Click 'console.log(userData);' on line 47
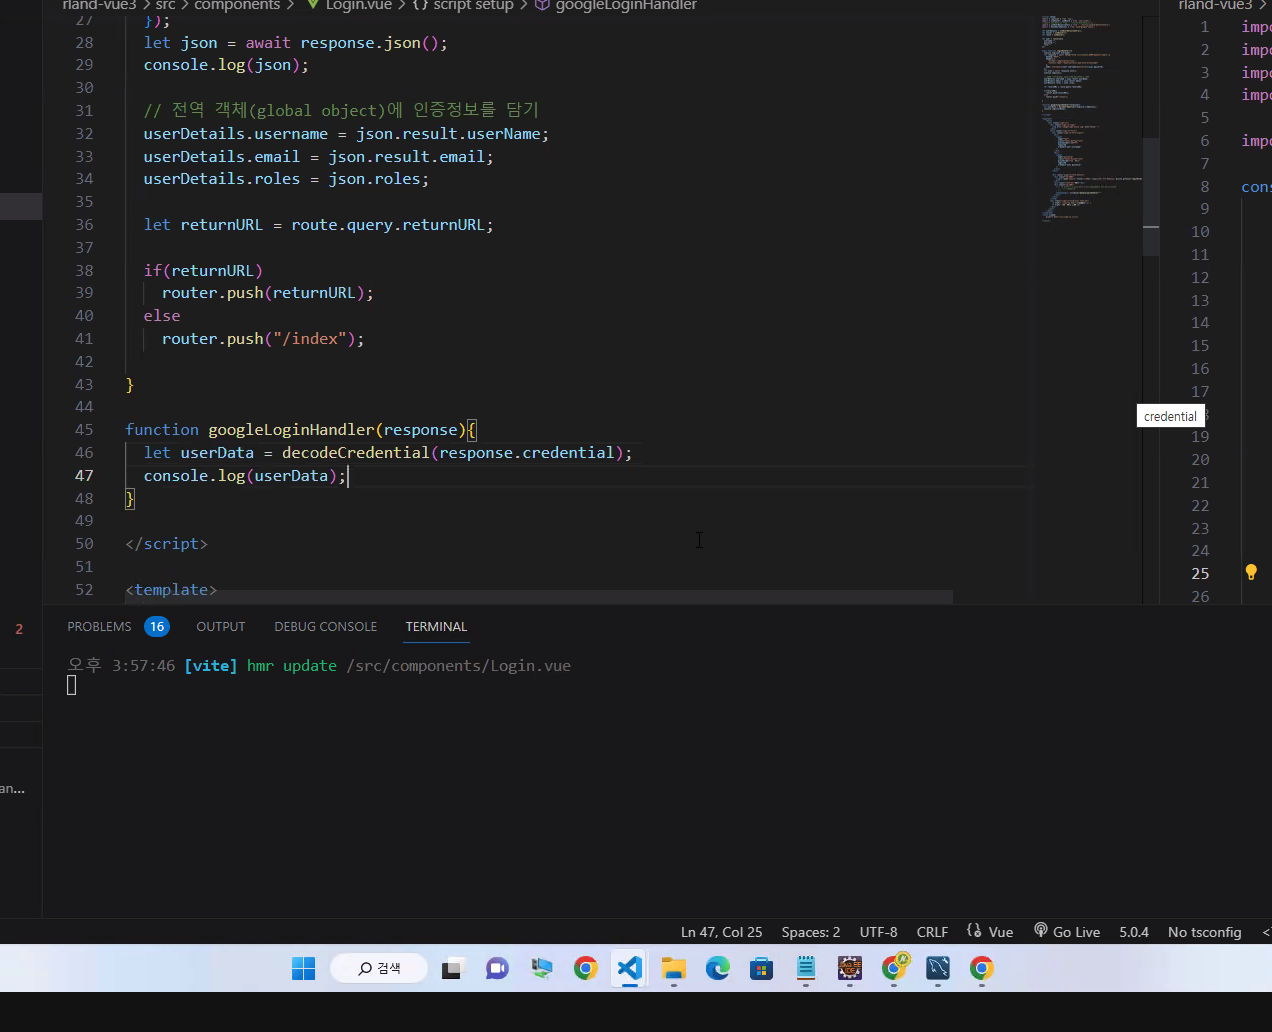 click(x=244, y=475)
